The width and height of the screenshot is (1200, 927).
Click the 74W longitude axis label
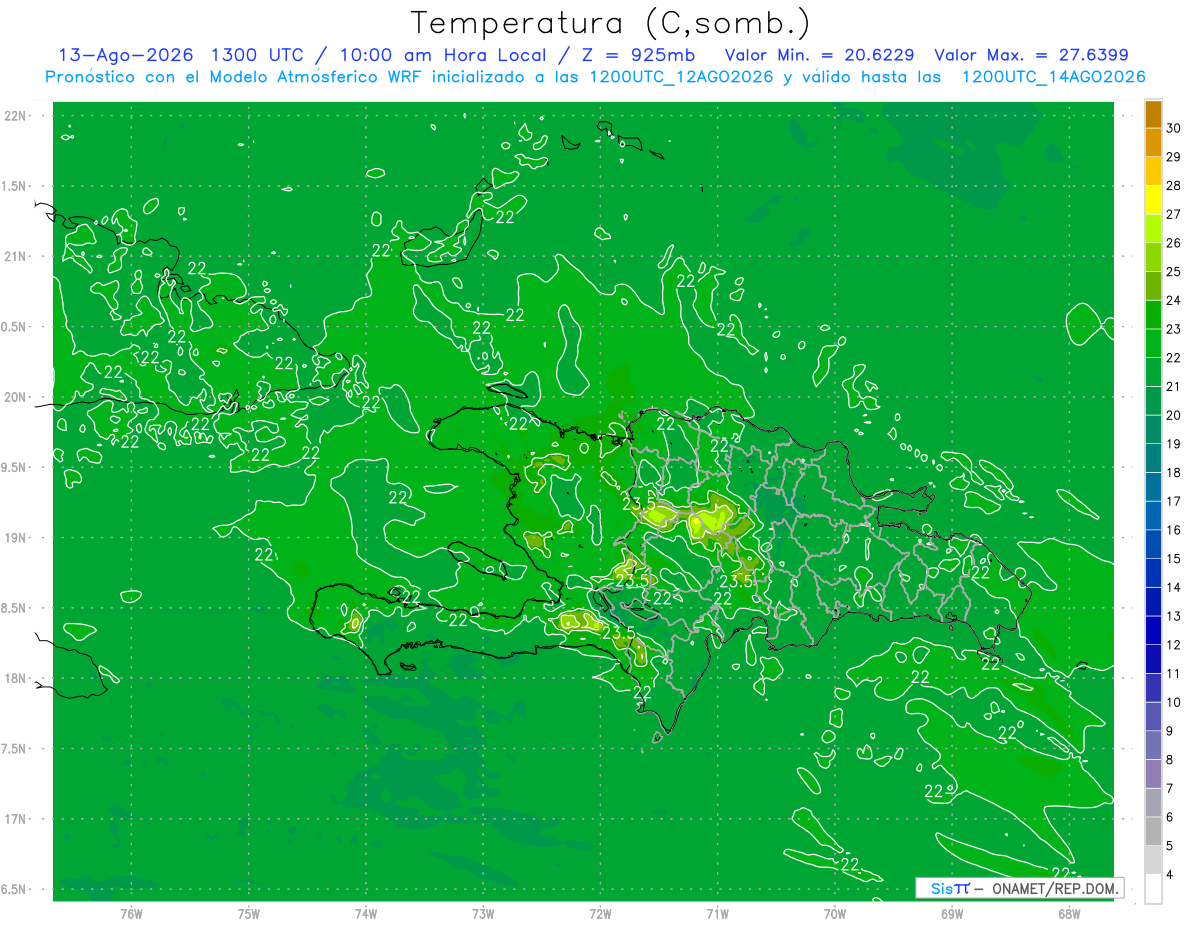pos(366,914)
